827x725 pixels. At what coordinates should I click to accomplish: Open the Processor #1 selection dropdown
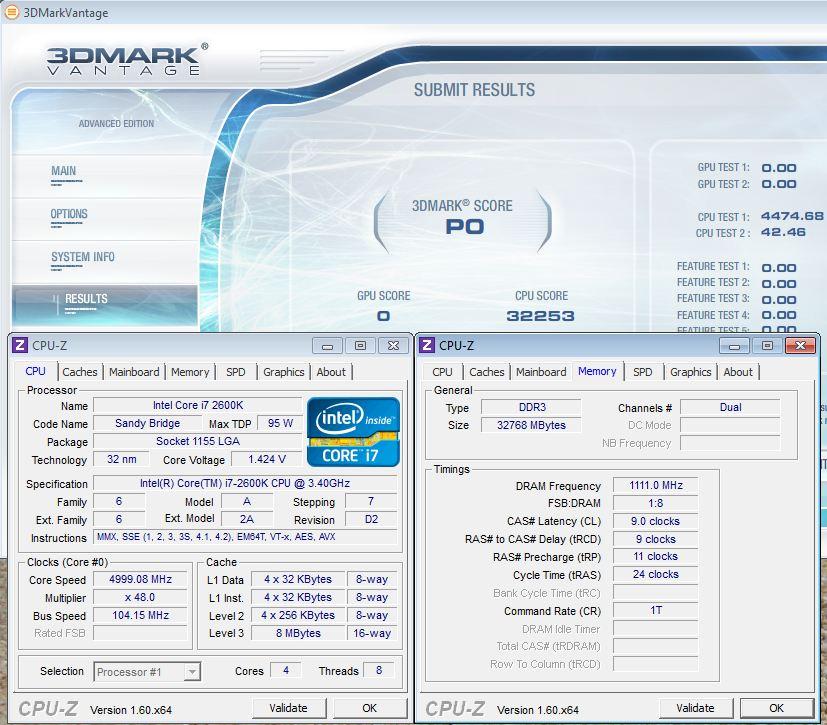pyautogui.click(x=193, y=672)
